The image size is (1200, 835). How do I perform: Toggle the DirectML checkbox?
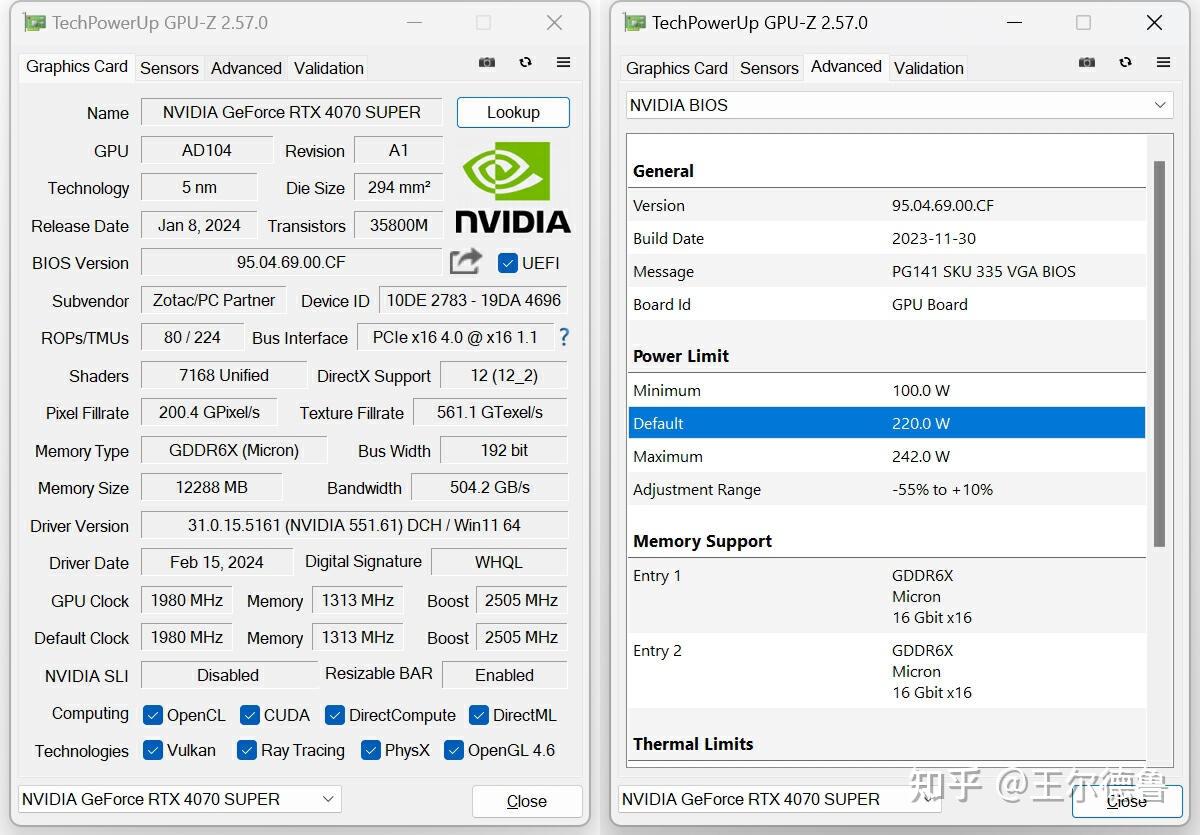[478, 715]
